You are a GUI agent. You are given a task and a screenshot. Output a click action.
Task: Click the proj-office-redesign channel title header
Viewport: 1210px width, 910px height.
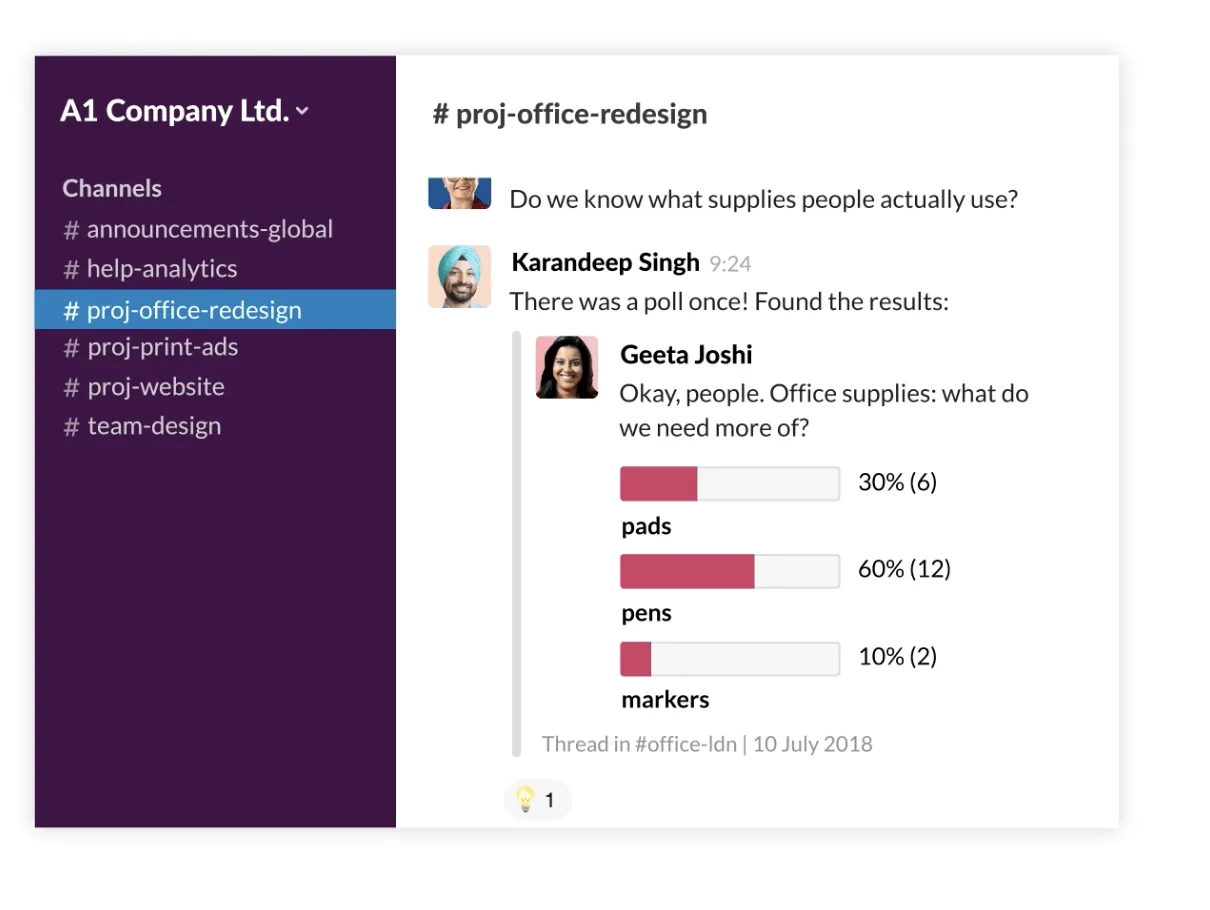(x=570, y=114)
